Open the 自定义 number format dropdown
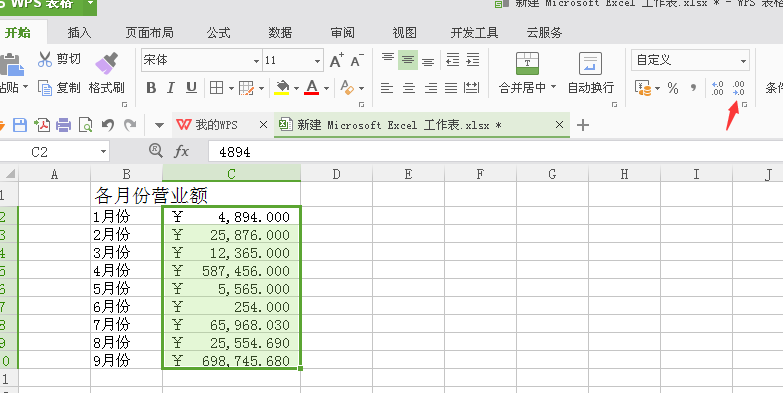 [x=744, y=61]
